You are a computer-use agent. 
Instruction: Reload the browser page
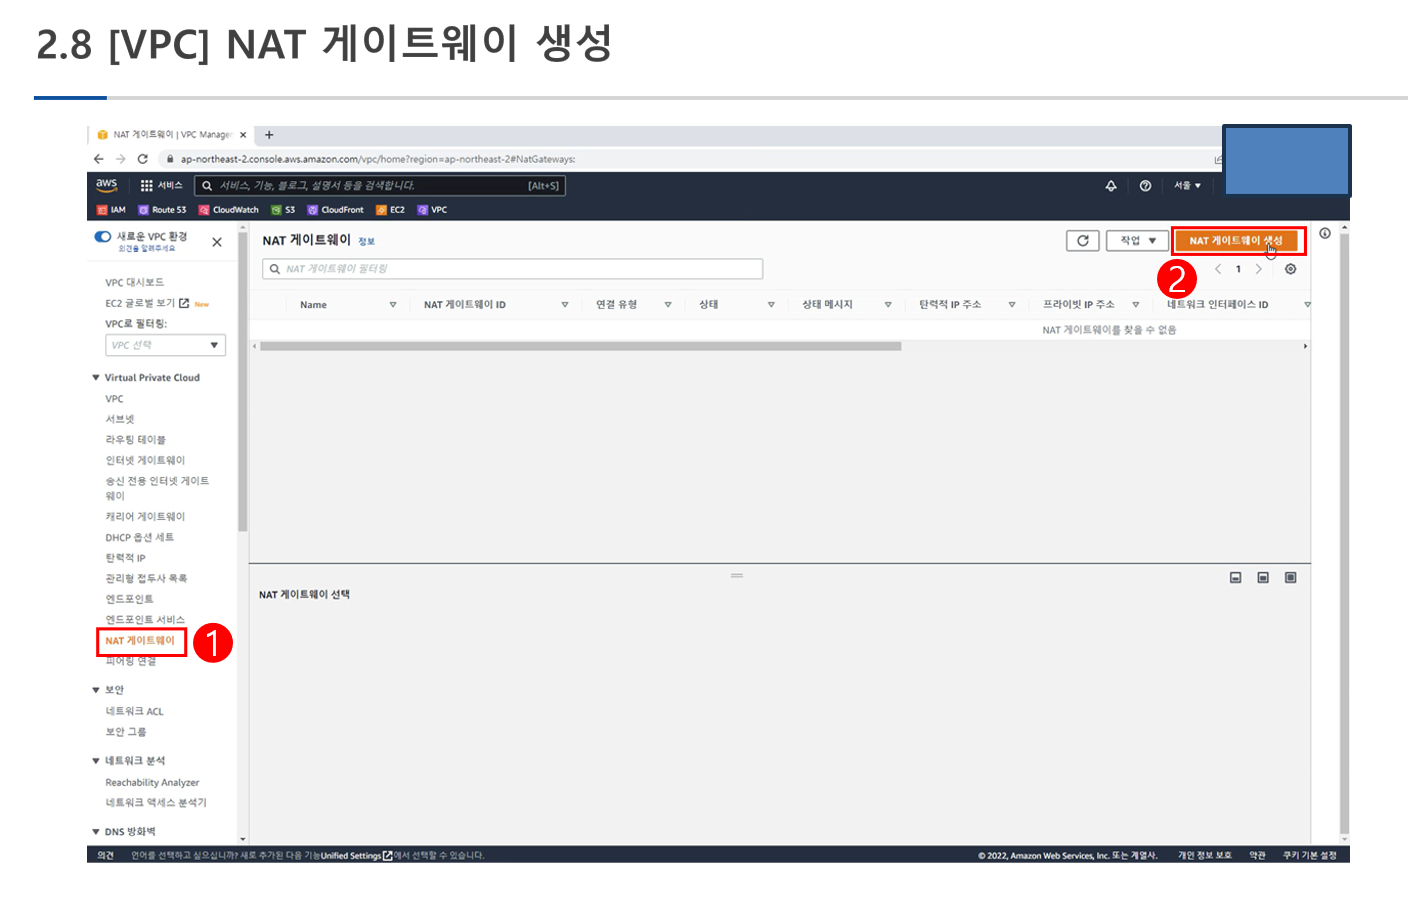(x=143, y=159)
